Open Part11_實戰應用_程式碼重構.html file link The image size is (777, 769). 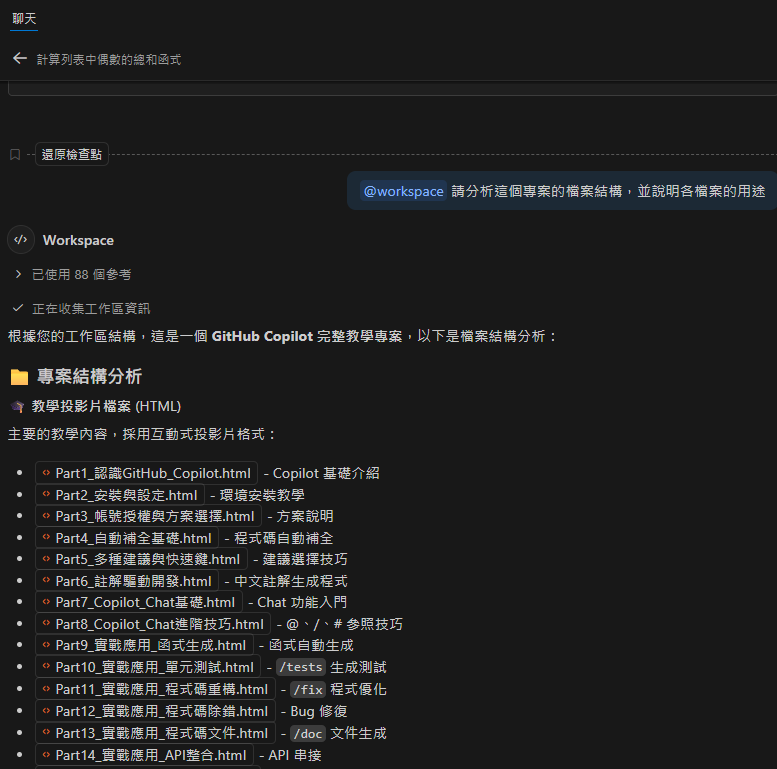156,689
